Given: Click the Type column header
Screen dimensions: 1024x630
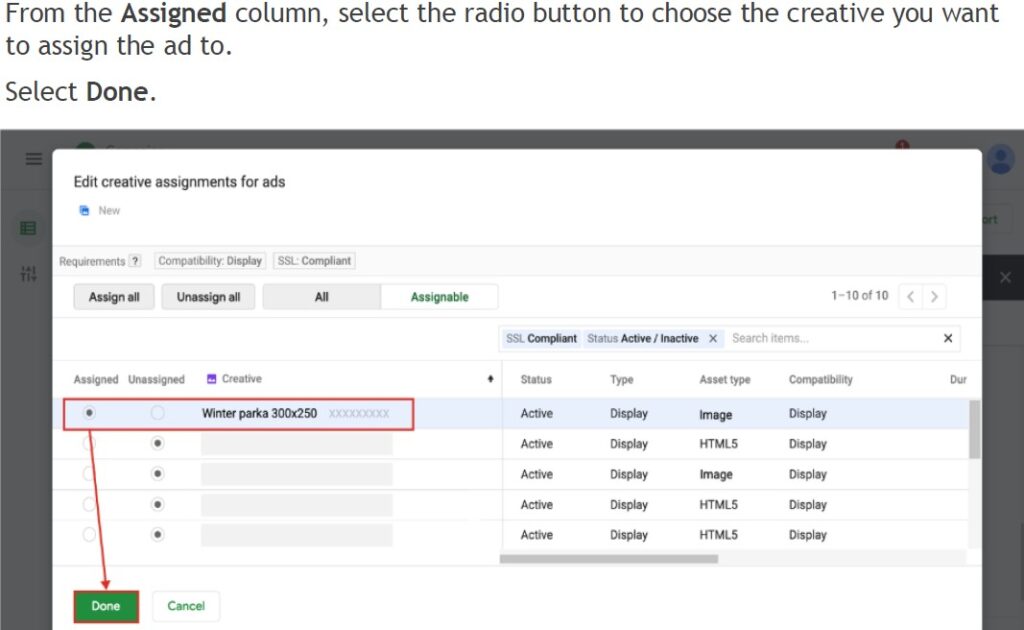Looking at the screenshot, I should [x=622, y=379].
